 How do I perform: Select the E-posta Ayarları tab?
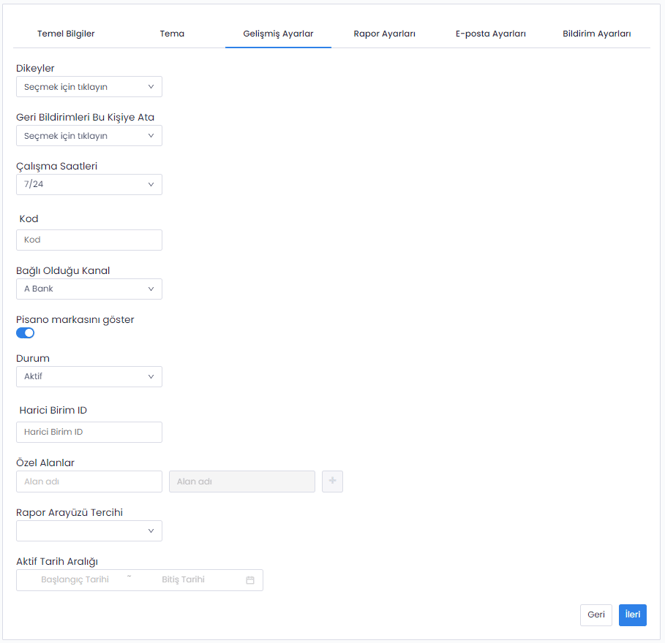490,34
